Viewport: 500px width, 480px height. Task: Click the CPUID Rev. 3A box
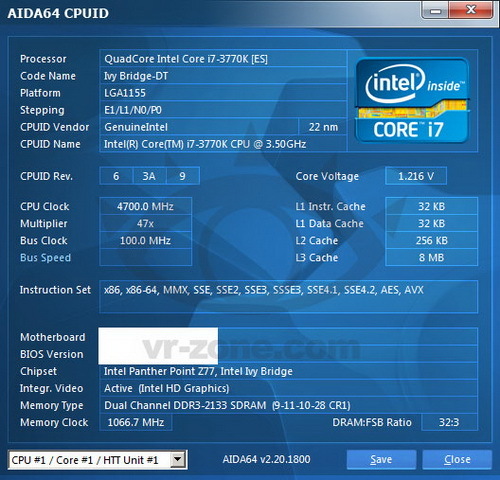[x=149, y=176]
